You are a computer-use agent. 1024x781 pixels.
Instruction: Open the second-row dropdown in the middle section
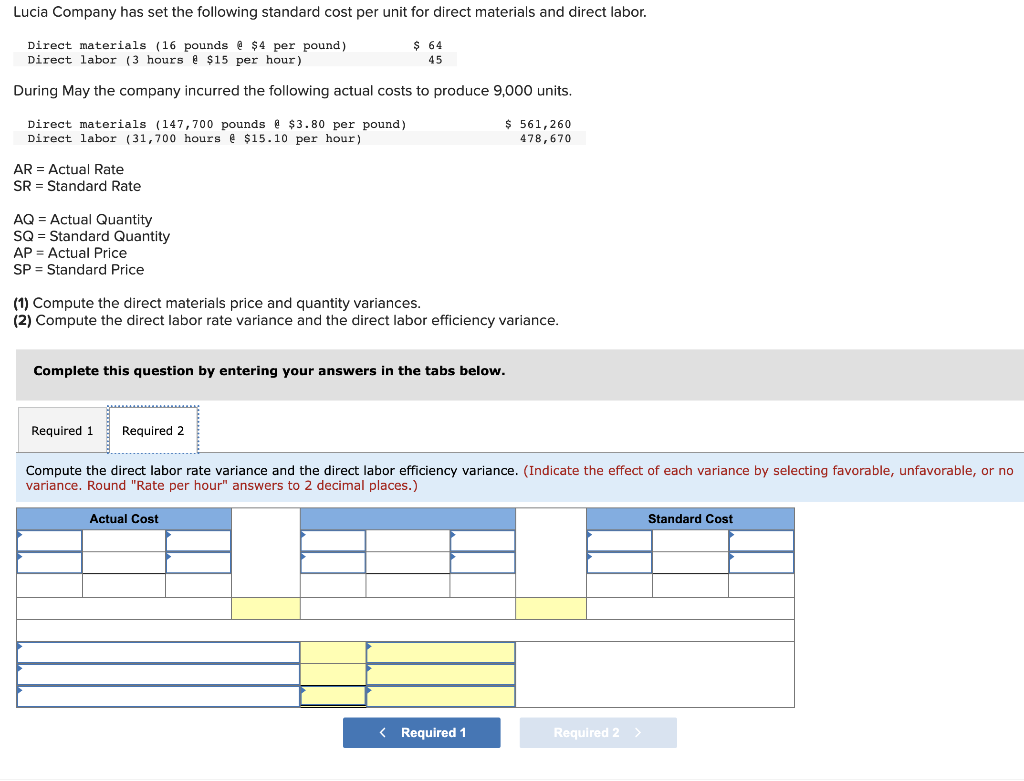333,562
